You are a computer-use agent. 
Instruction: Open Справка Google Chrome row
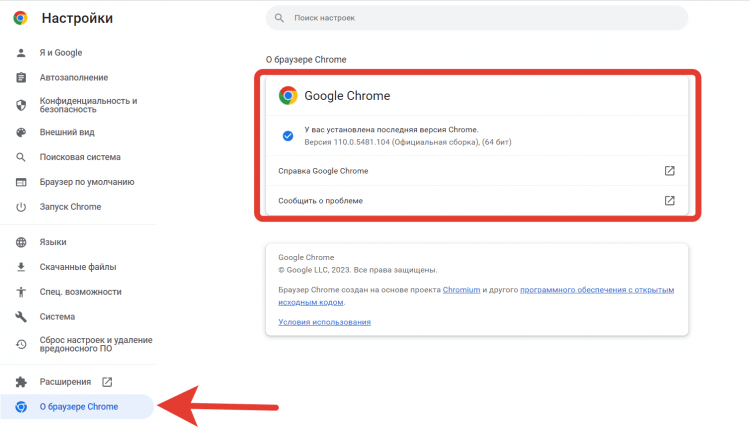(477, 171)
